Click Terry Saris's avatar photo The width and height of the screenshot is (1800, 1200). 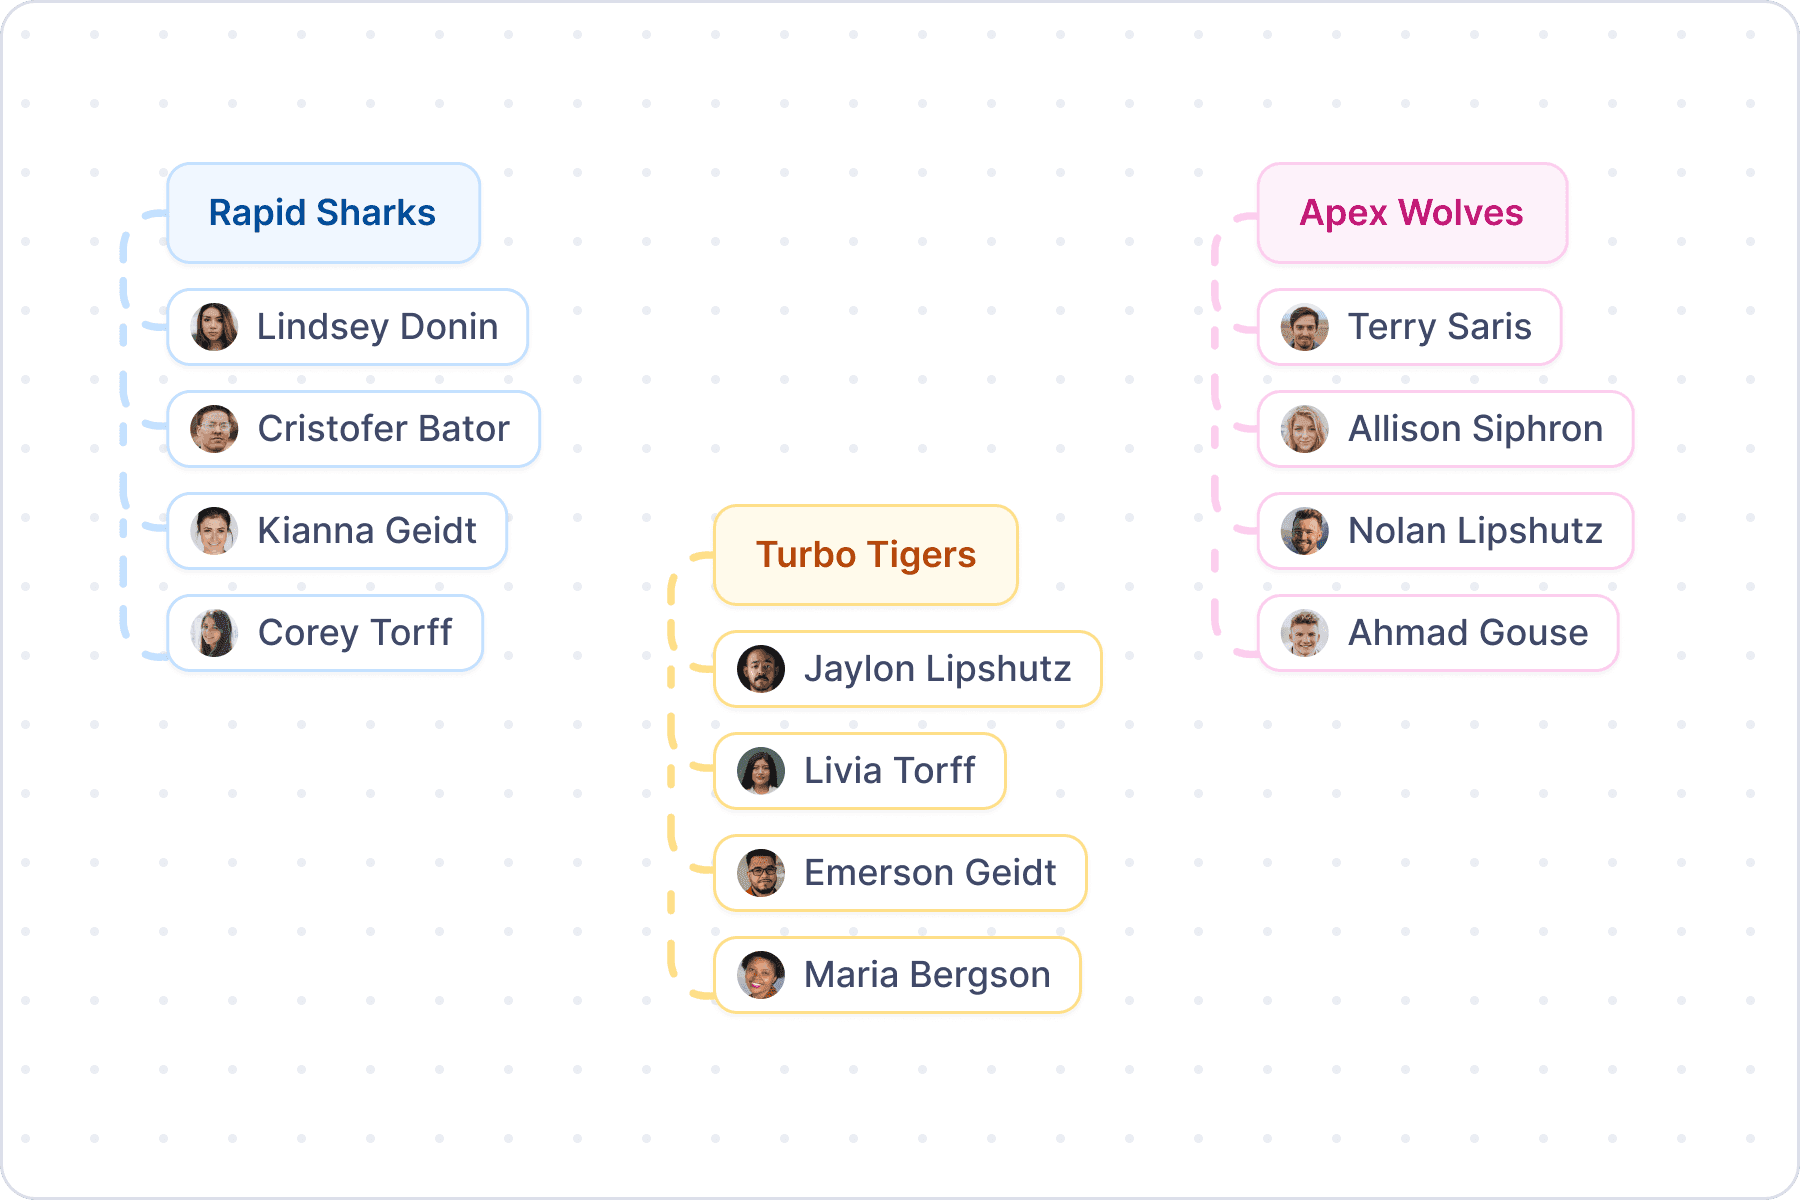point(1305,327)
